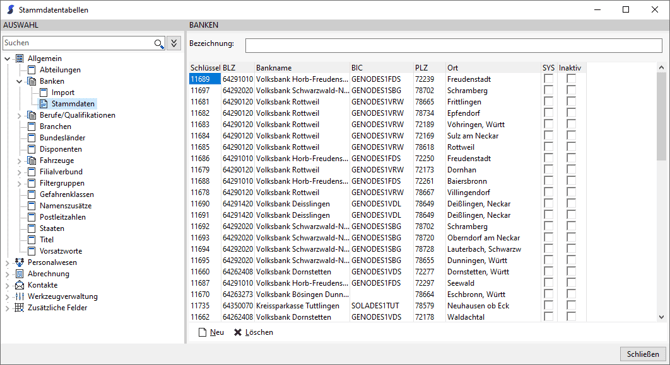Click the Werkzeugverwaltung icon

(x=19, y=296)
